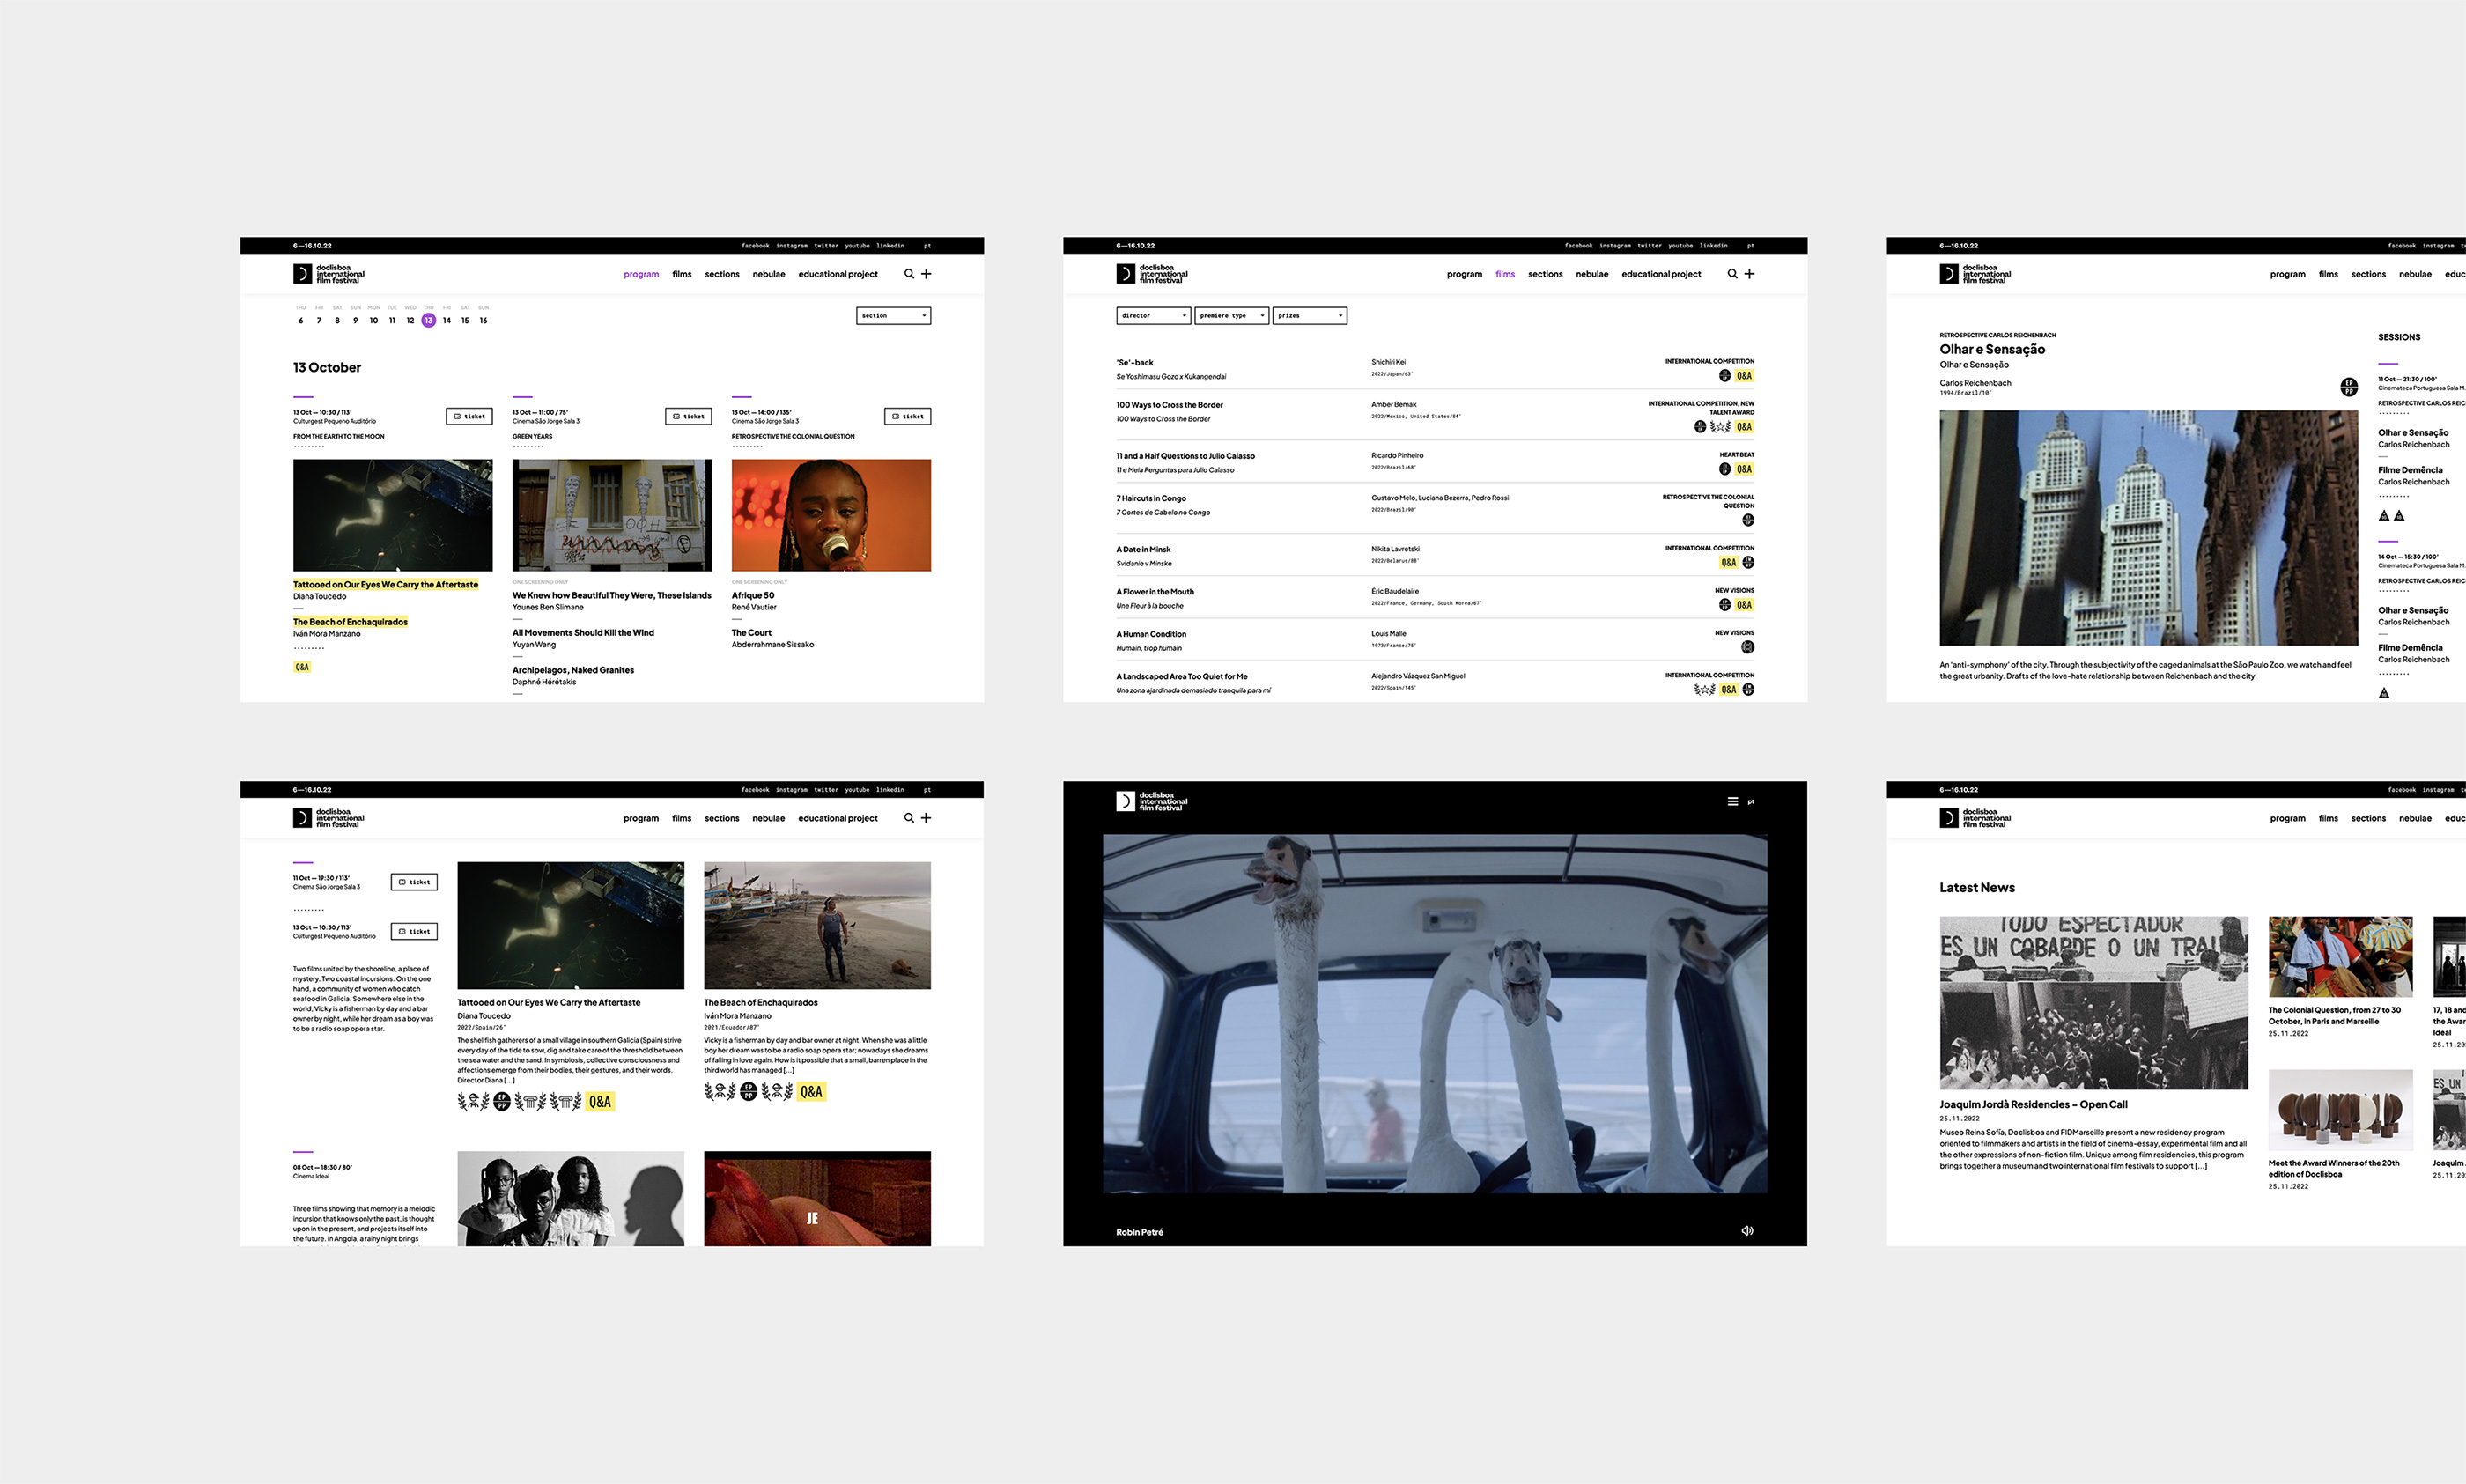Click search icon in films list mockup
Viewport: 2466px width, 1484px height.
click(1732, 274)
